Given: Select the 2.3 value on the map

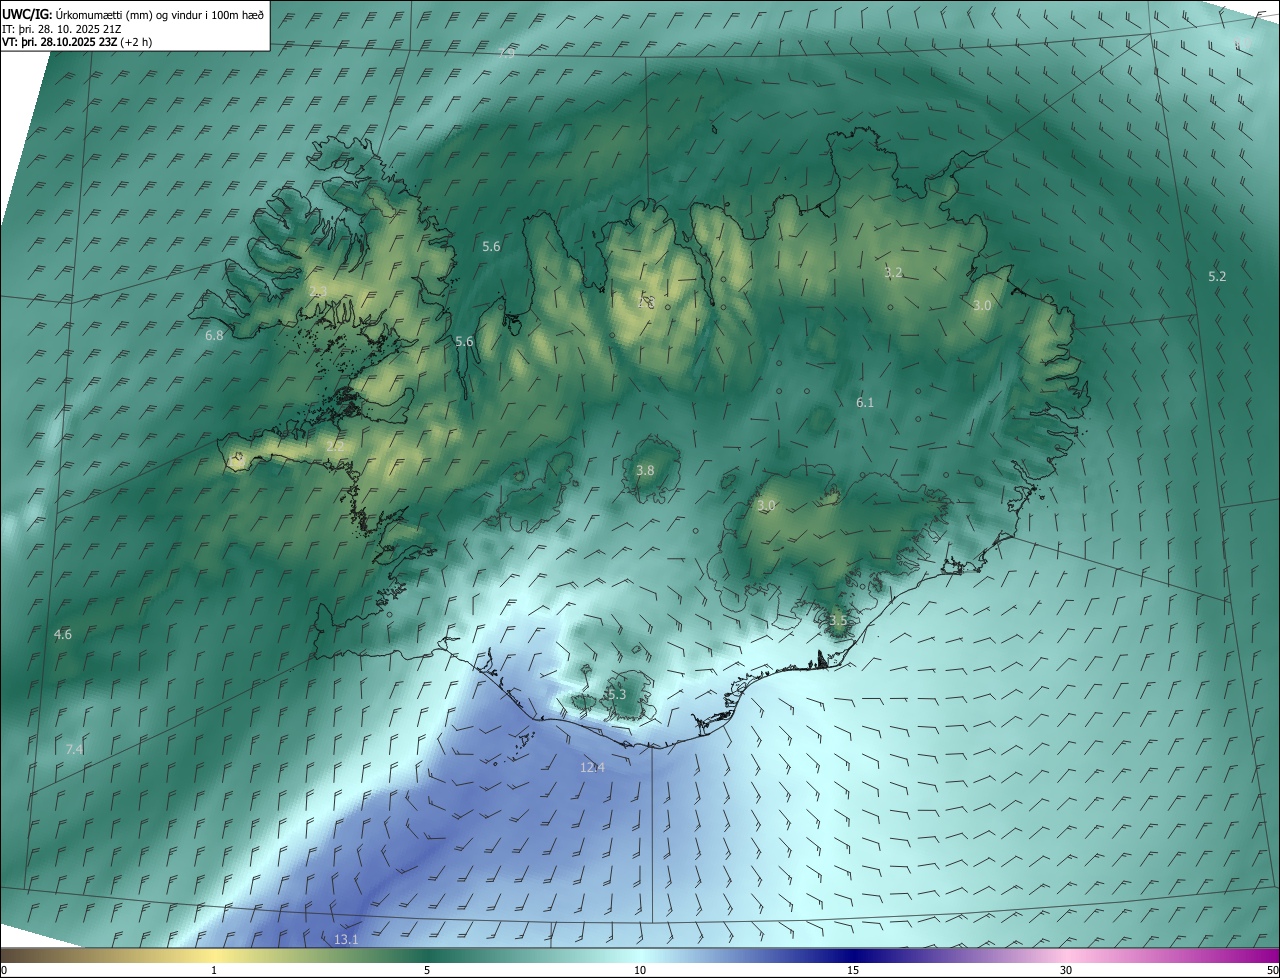Looking at the screenshot, I should 318,292.
